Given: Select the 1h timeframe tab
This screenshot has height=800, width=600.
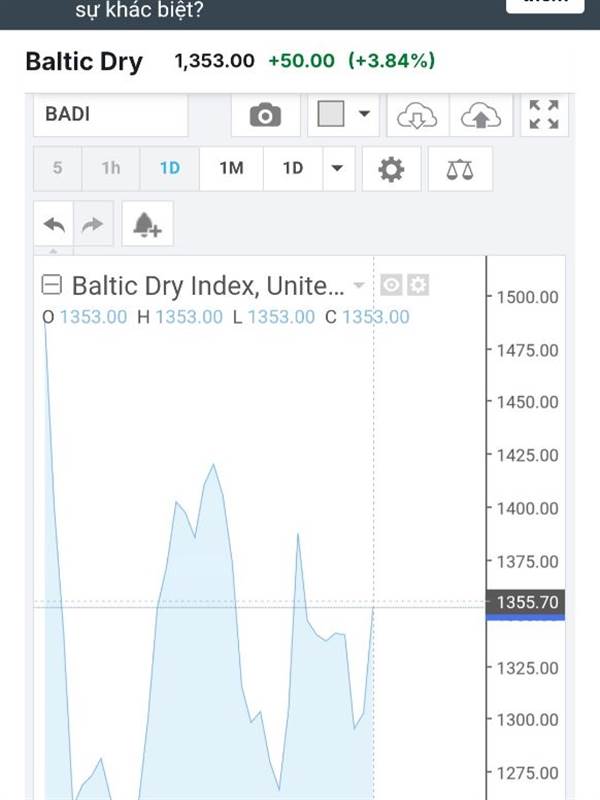Looking at the screenshot, I should pos(111,168).
